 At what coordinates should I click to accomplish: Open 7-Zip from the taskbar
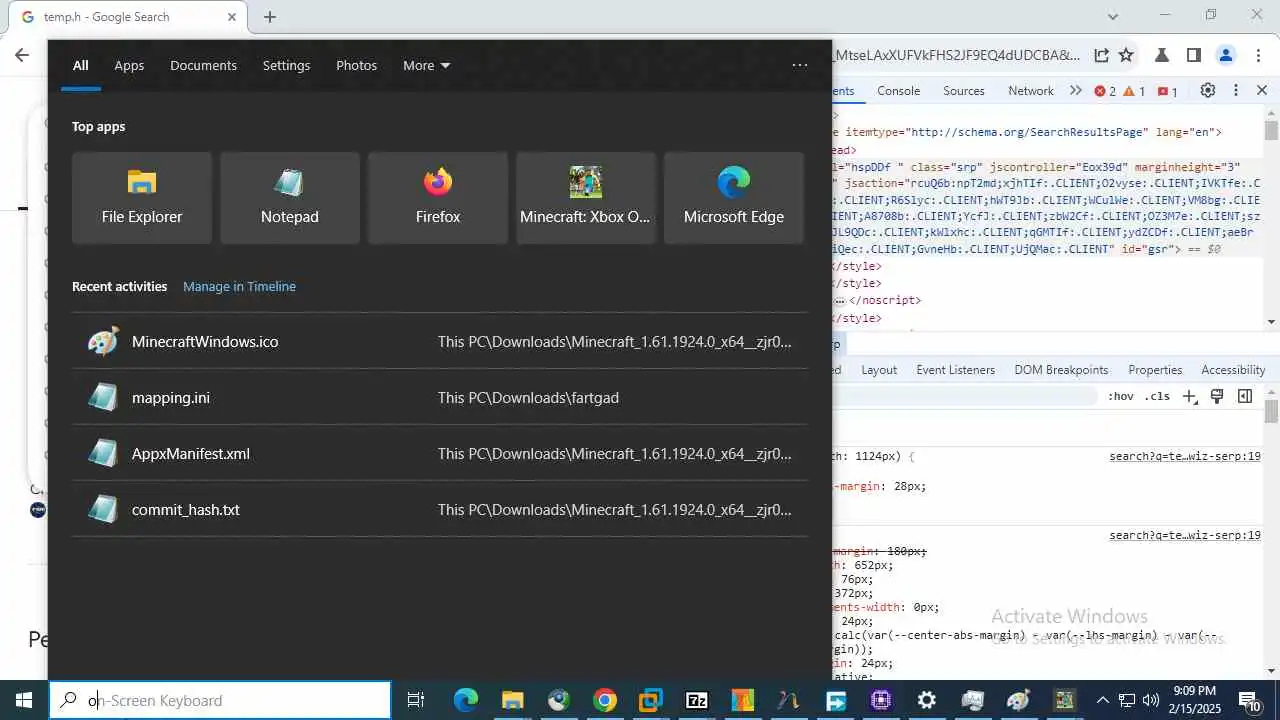click(696, 700)
